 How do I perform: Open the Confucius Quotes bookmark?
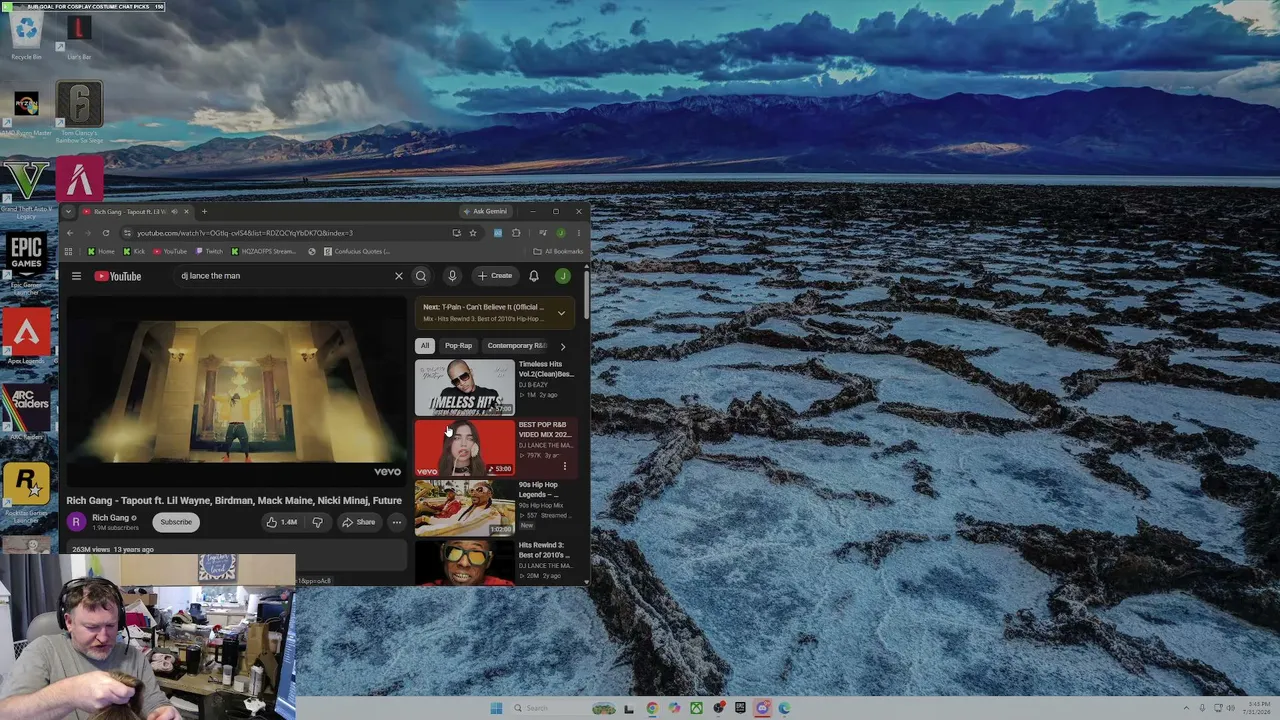[356, 252]
